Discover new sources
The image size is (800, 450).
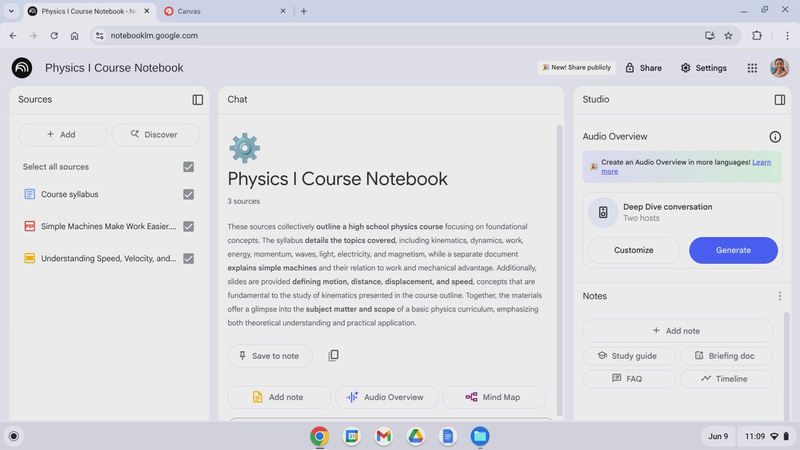155,135
